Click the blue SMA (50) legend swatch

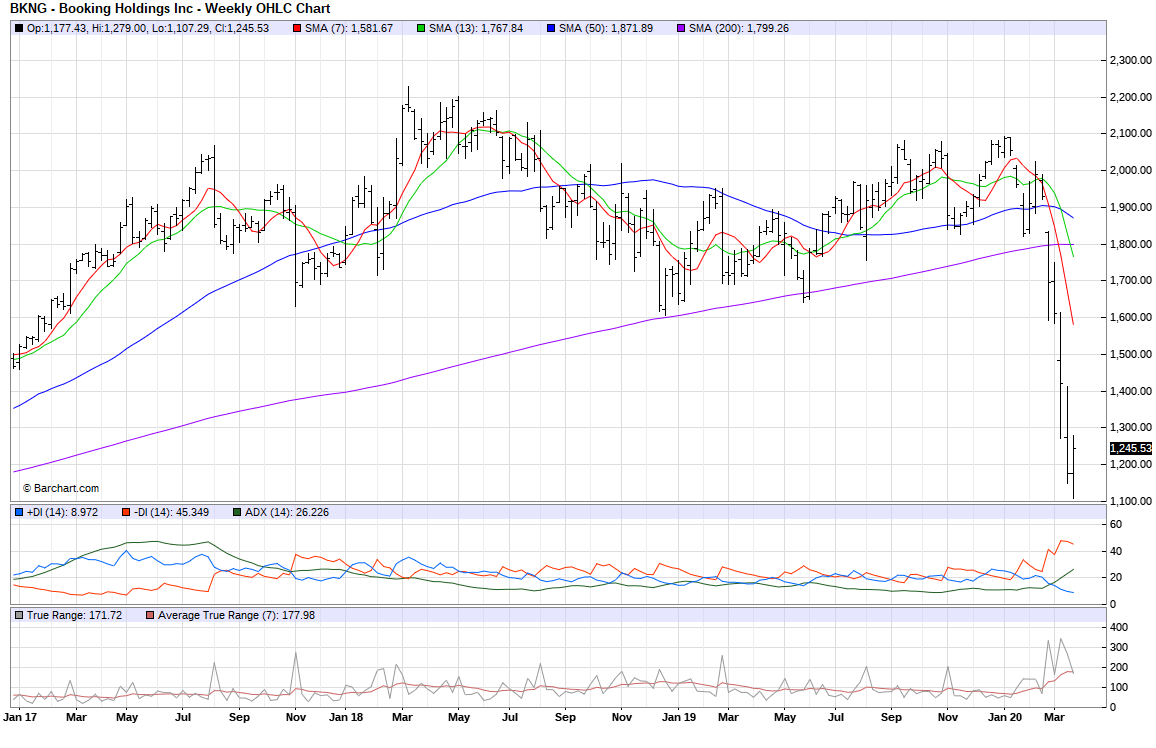tap(551, 28)
